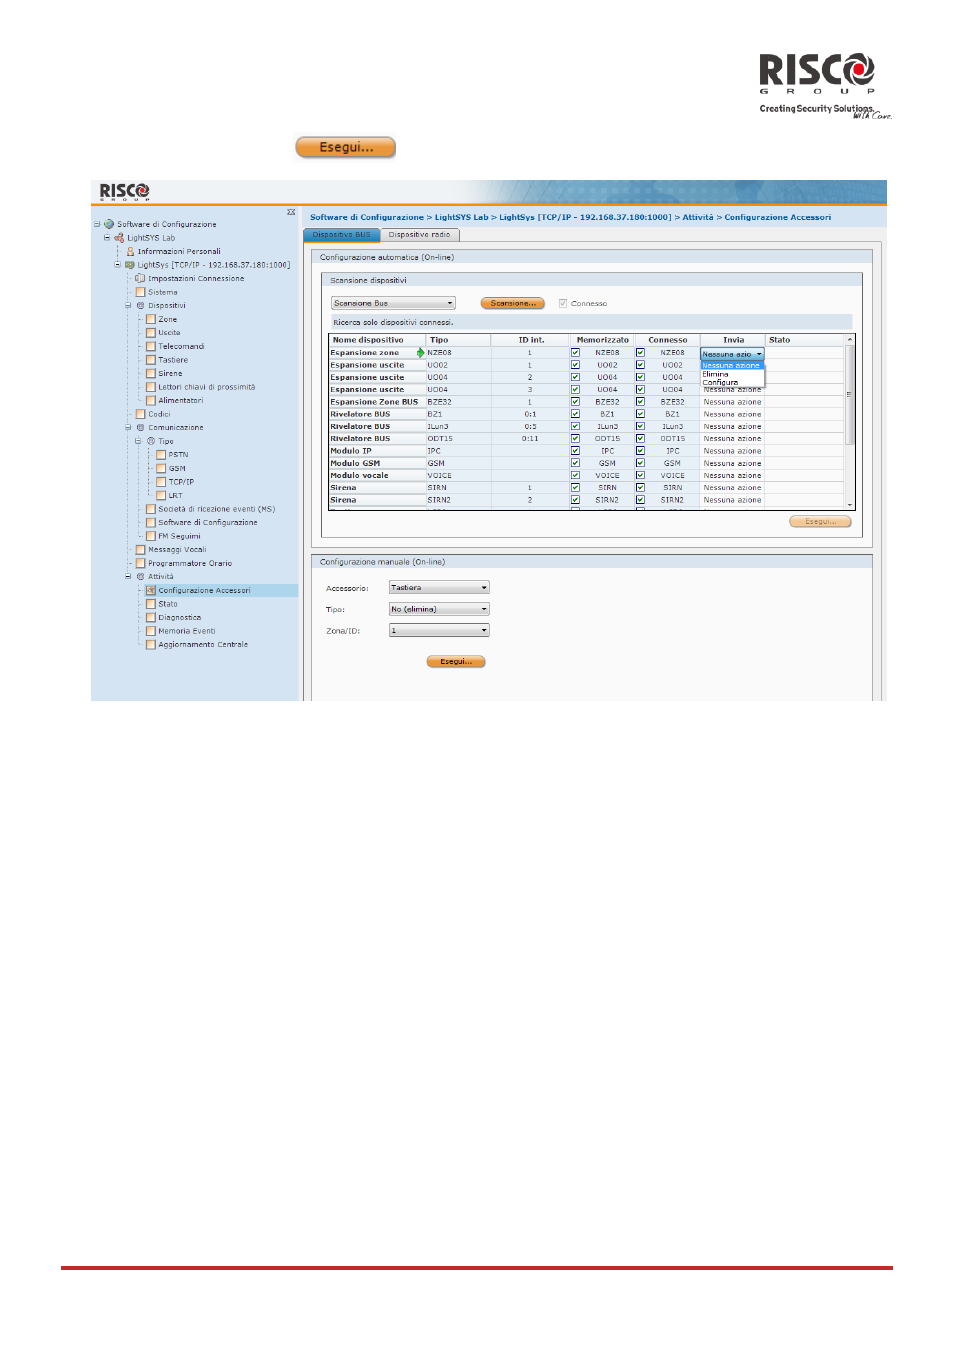Open Diagnostica in the Attività branch
Screen dimensions: 954x1353
(x=179, y=617)
